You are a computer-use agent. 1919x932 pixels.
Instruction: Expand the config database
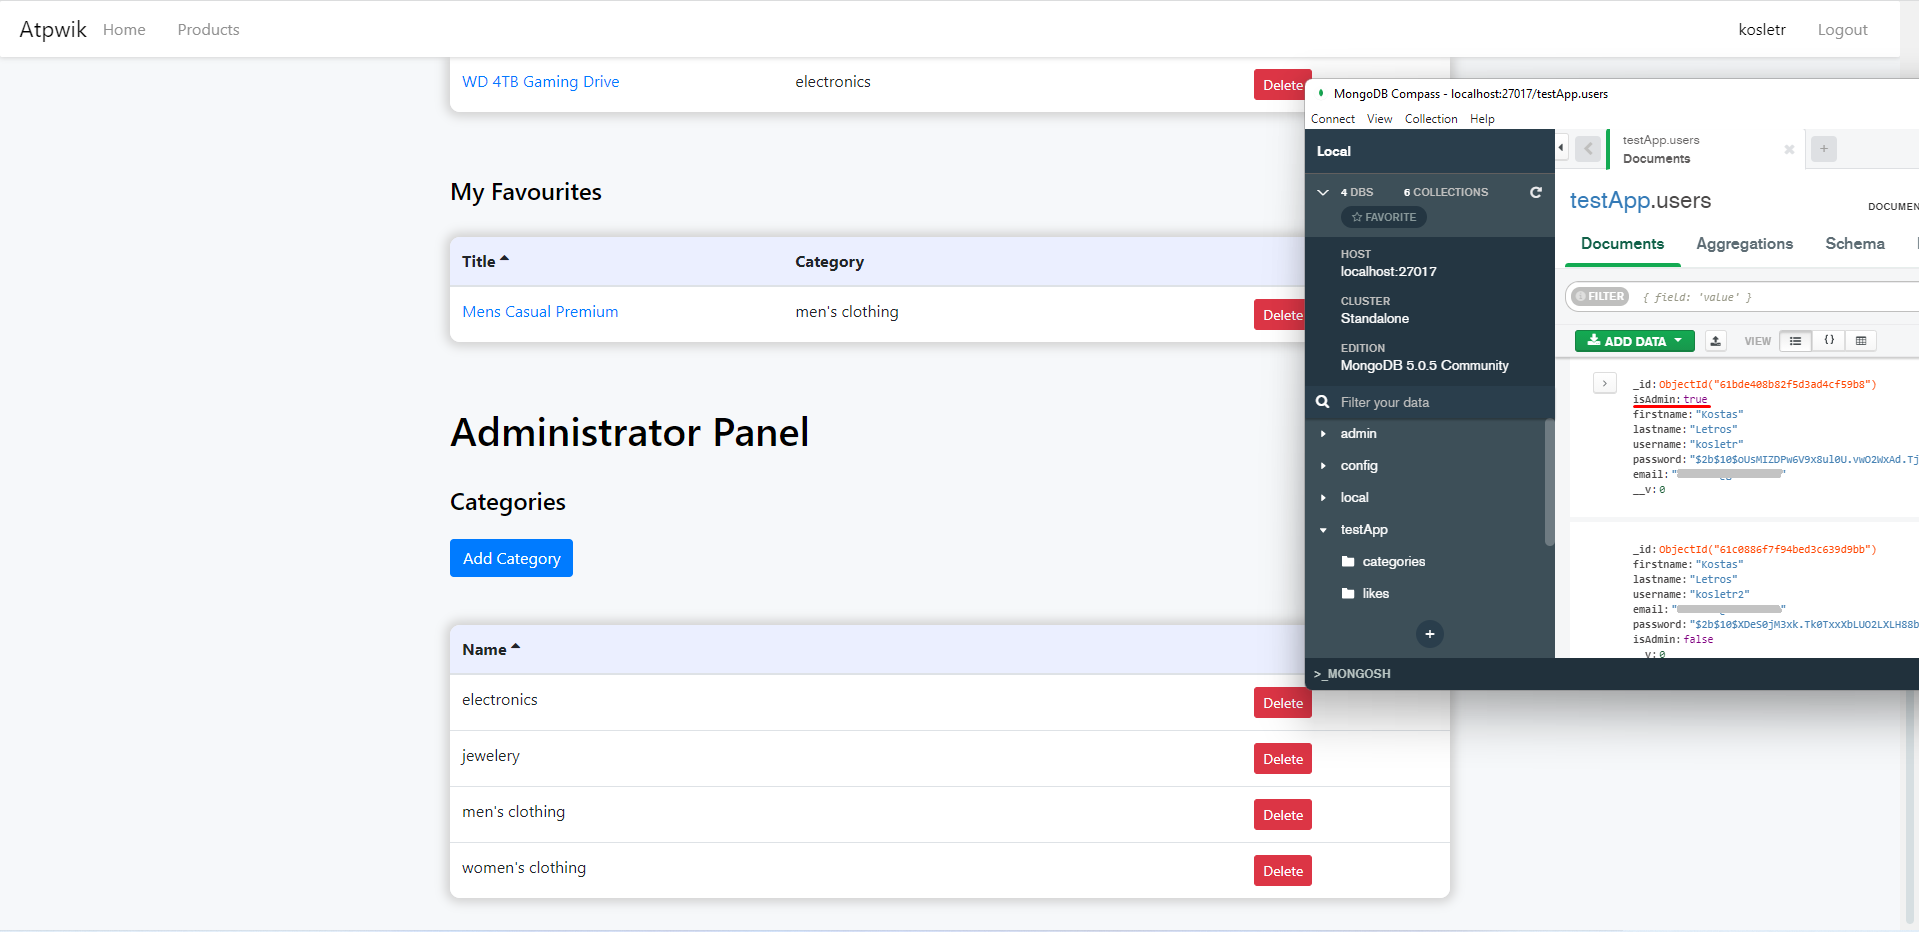pyautogui.click(x=1323, y=466)
